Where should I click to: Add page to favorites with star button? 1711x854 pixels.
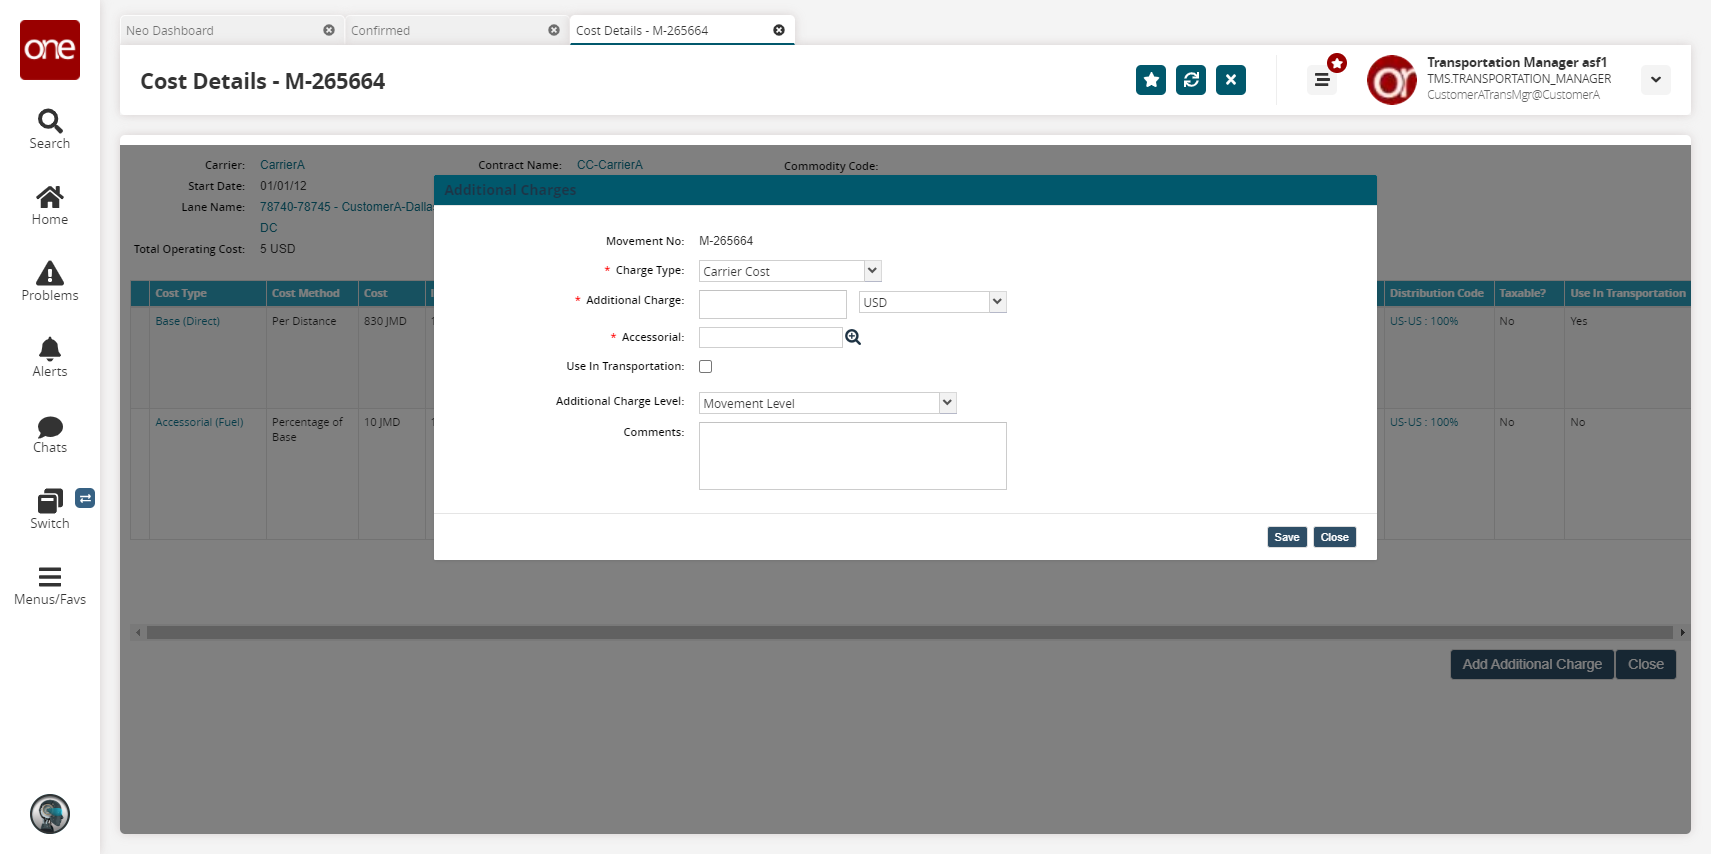(x=1151, y=80)
